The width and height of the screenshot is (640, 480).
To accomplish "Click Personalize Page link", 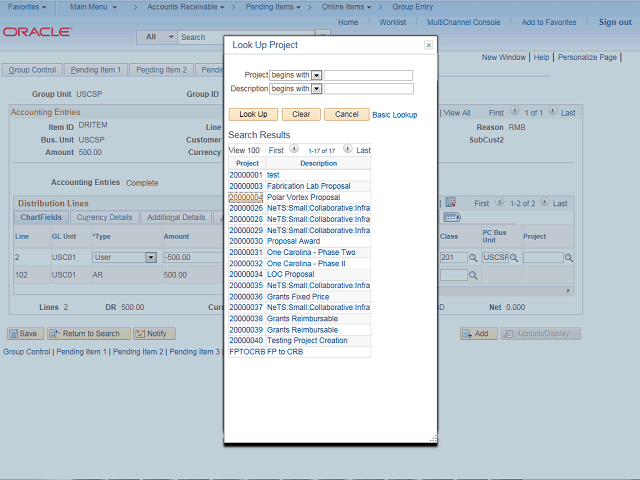I will (587, 58).
